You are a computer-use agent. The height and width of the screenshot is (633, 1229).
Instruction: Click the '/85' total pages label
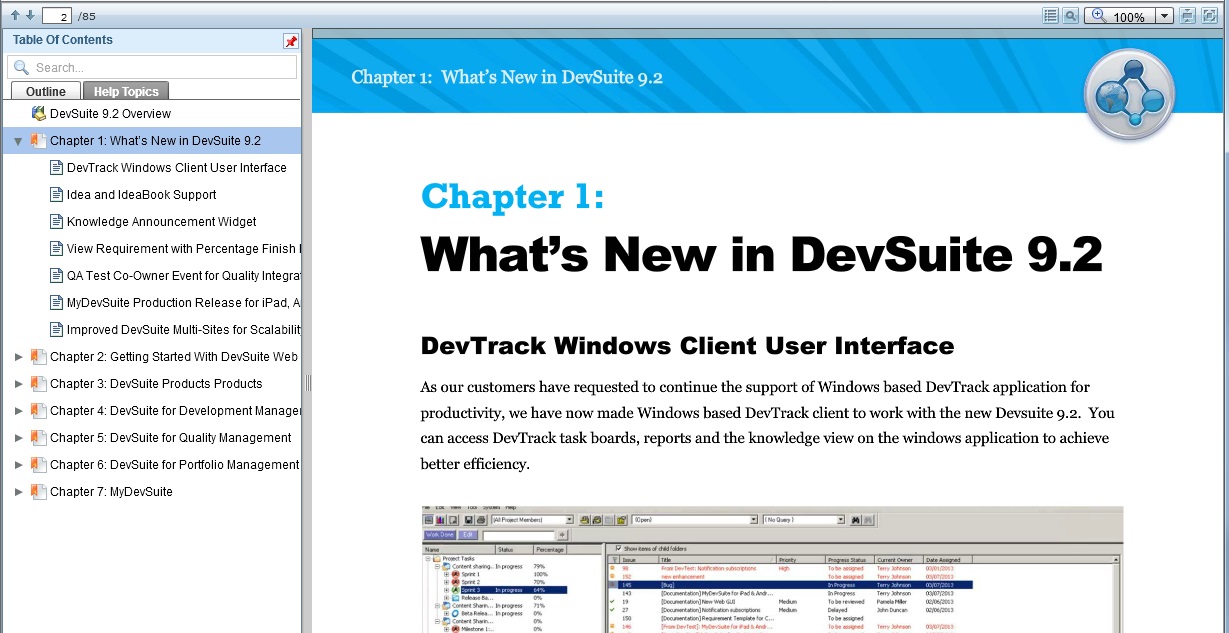(87, 16)
